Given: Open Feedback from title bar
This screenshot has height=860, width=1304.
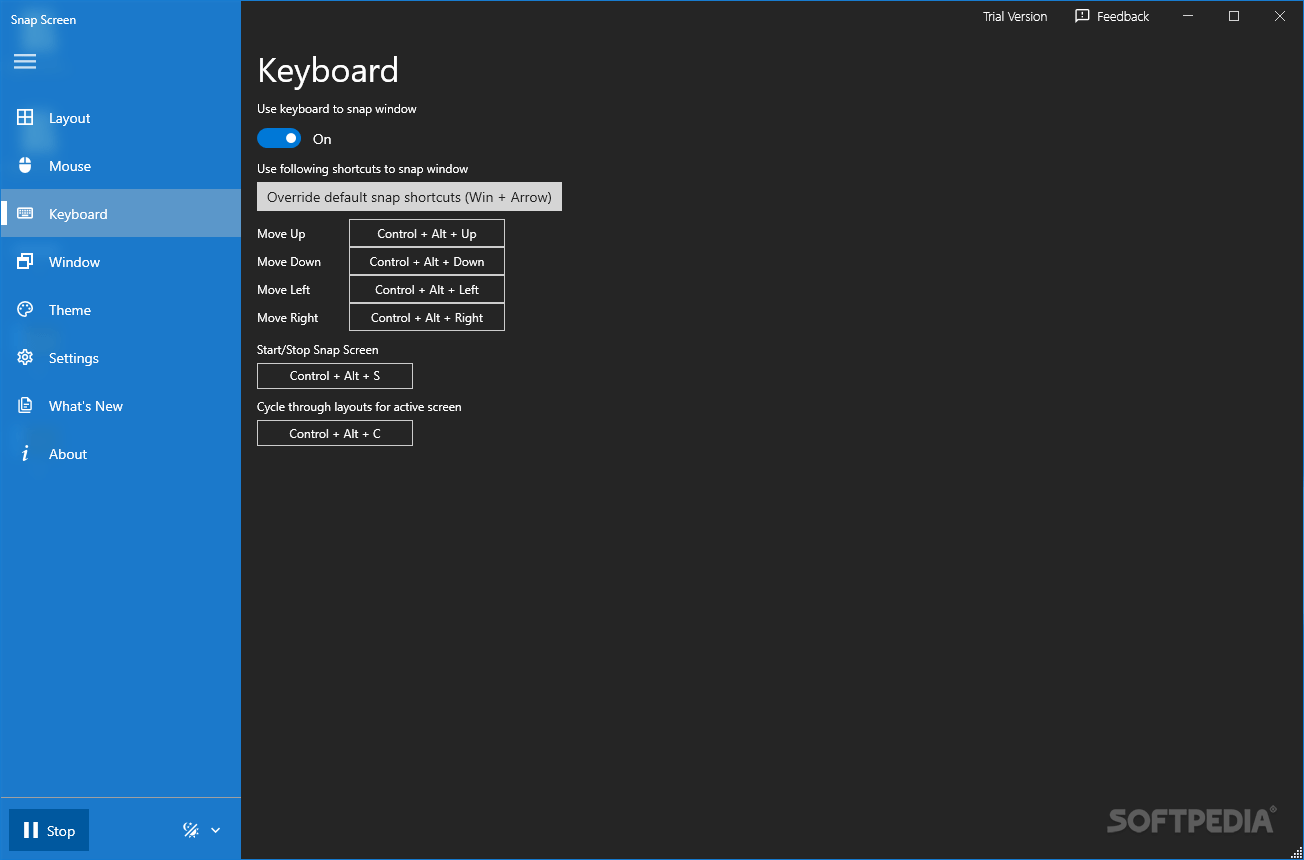Looking at the screenshot, I should [1112, 16].
